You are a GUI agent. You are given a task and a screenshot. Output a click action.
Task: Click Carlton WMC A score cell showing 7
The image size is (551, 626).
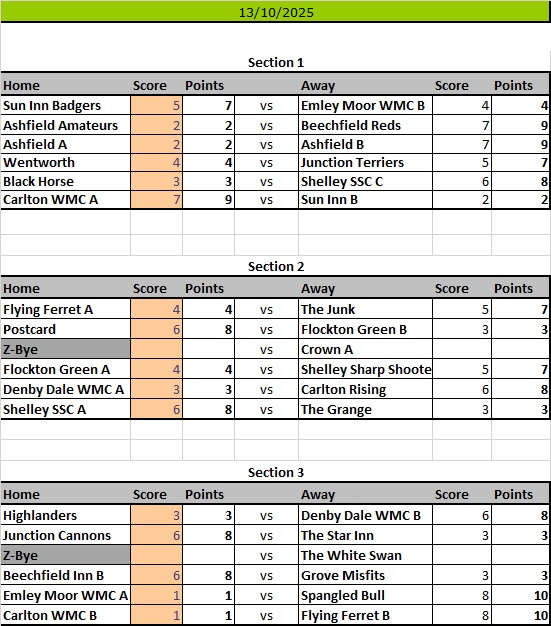(x=157, y=199)
